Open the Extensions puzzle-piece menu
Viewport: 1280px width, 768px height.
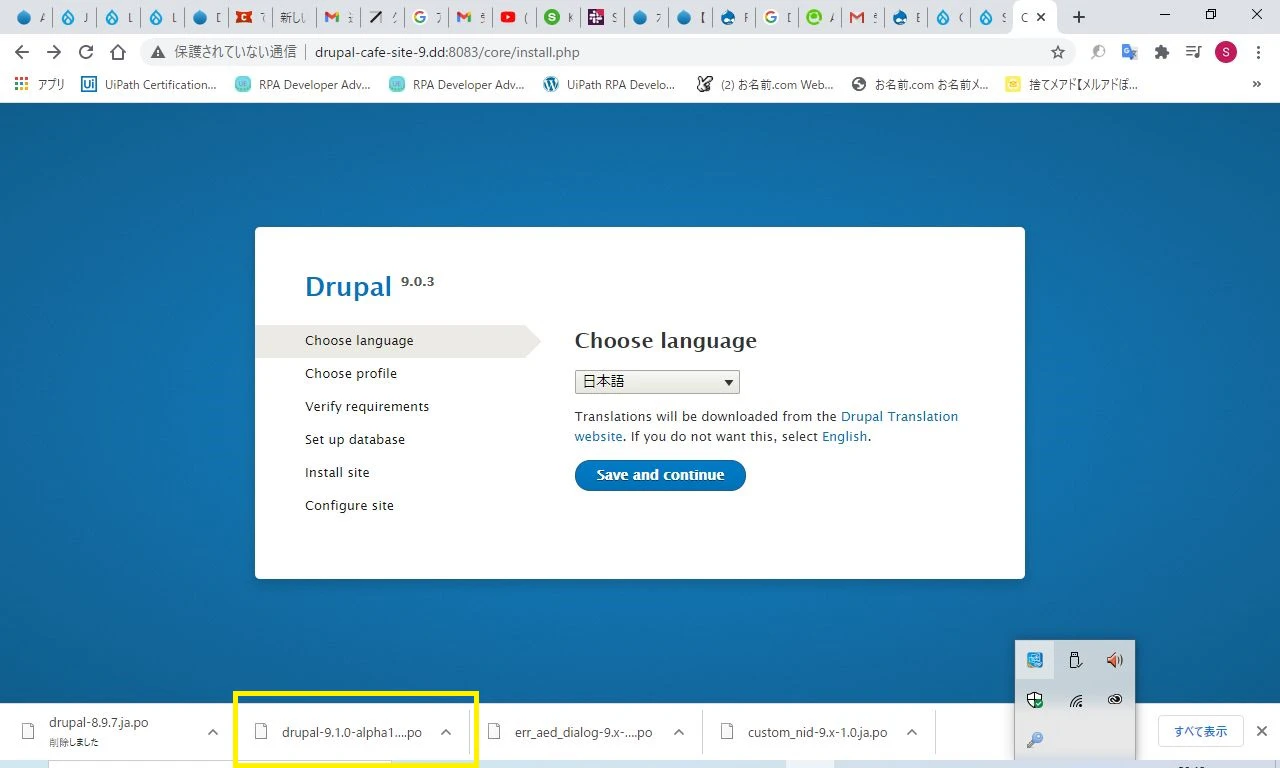click(1161, 52)
